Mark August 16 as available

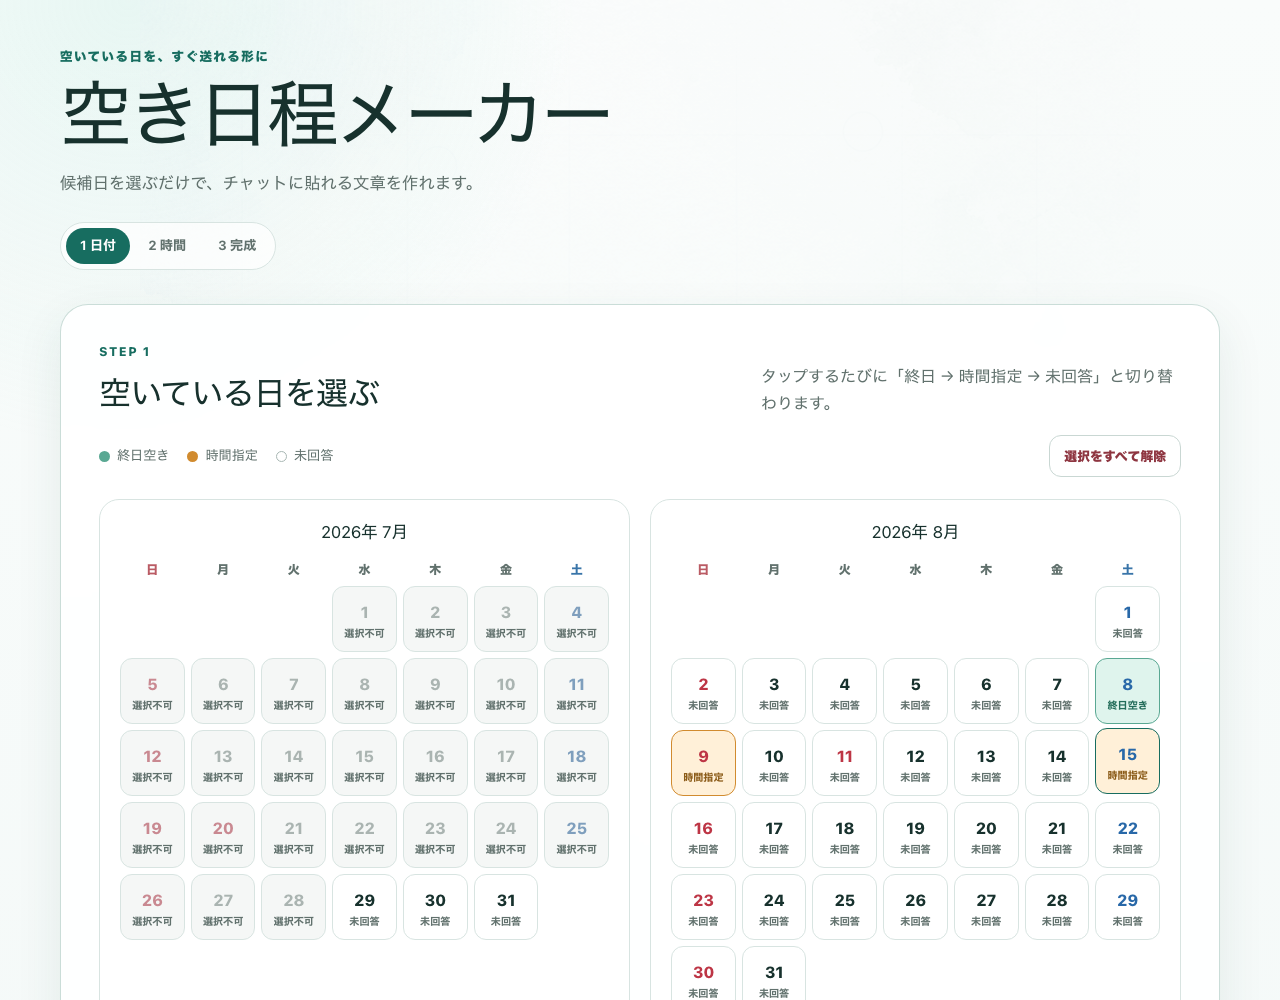click(x=703, y=835)
